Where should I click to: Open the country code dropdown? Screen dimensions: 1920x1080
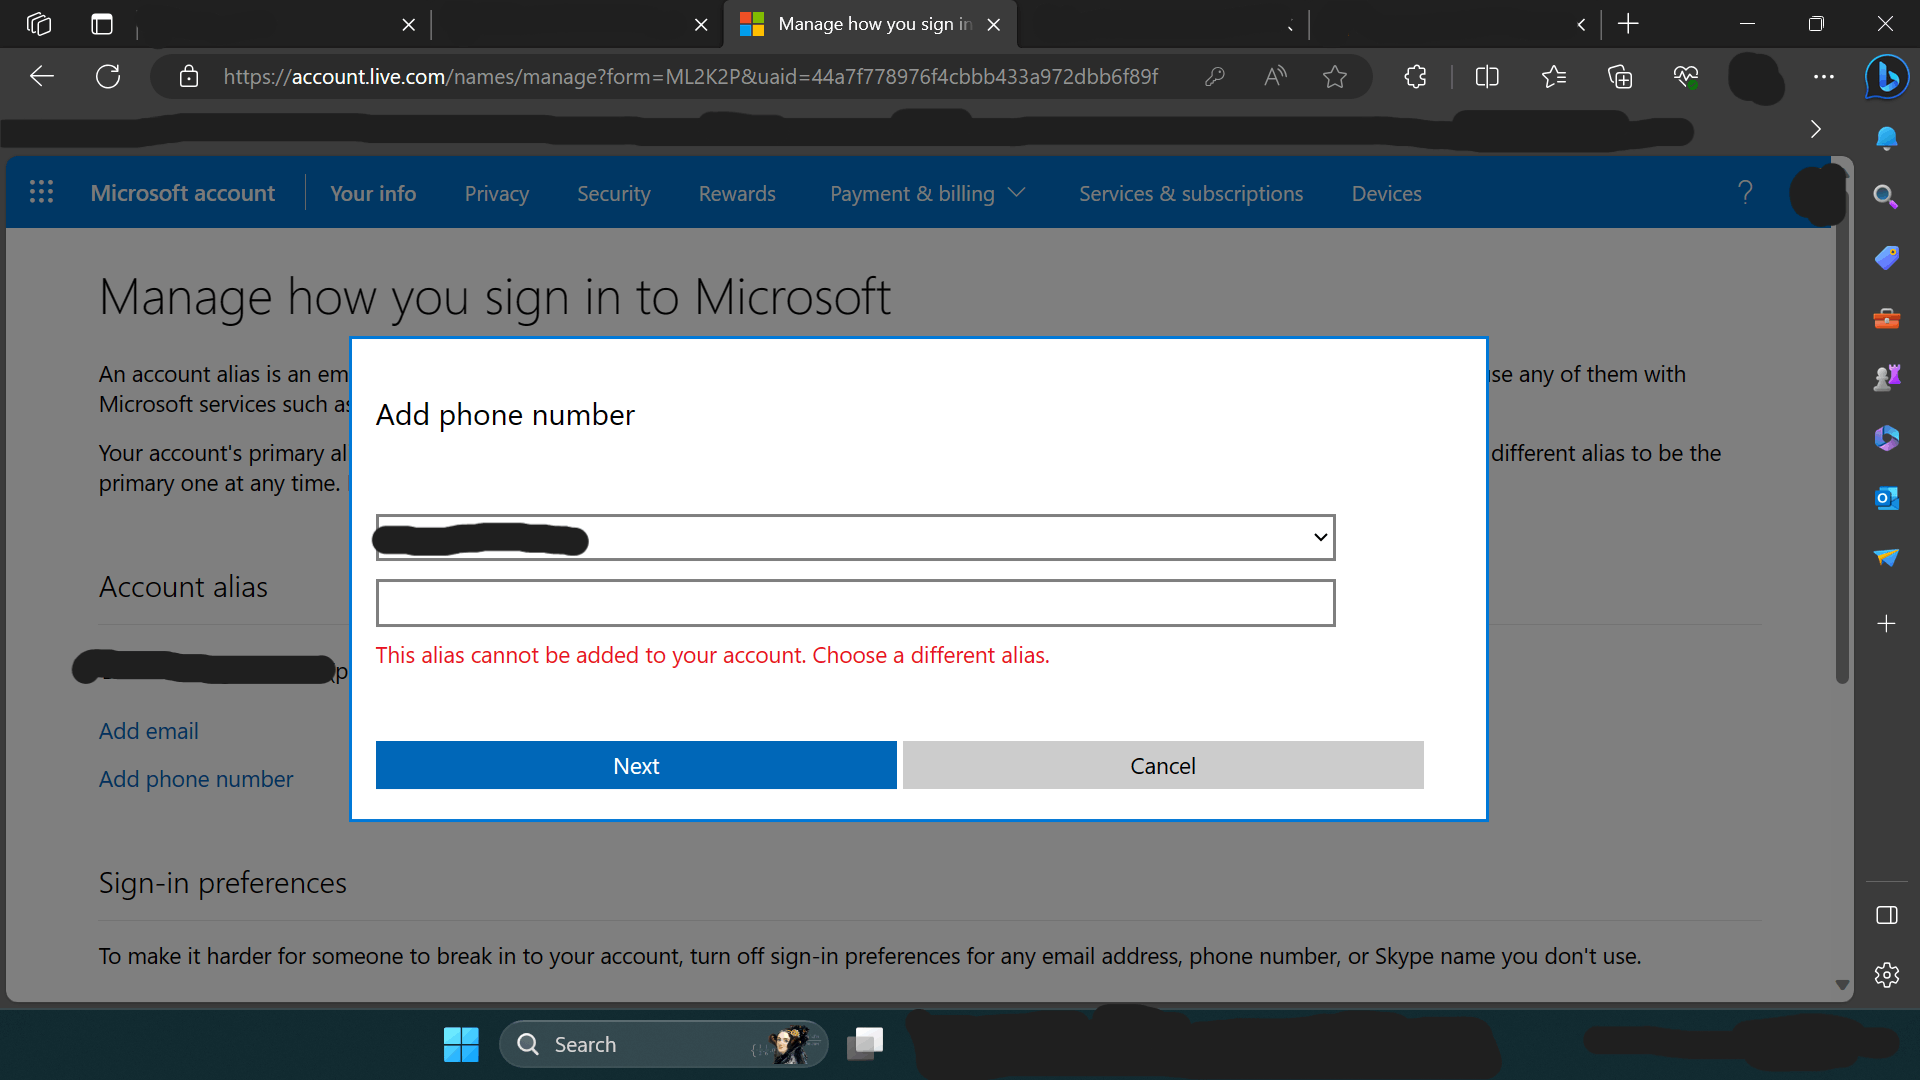(x=855, y=538)
